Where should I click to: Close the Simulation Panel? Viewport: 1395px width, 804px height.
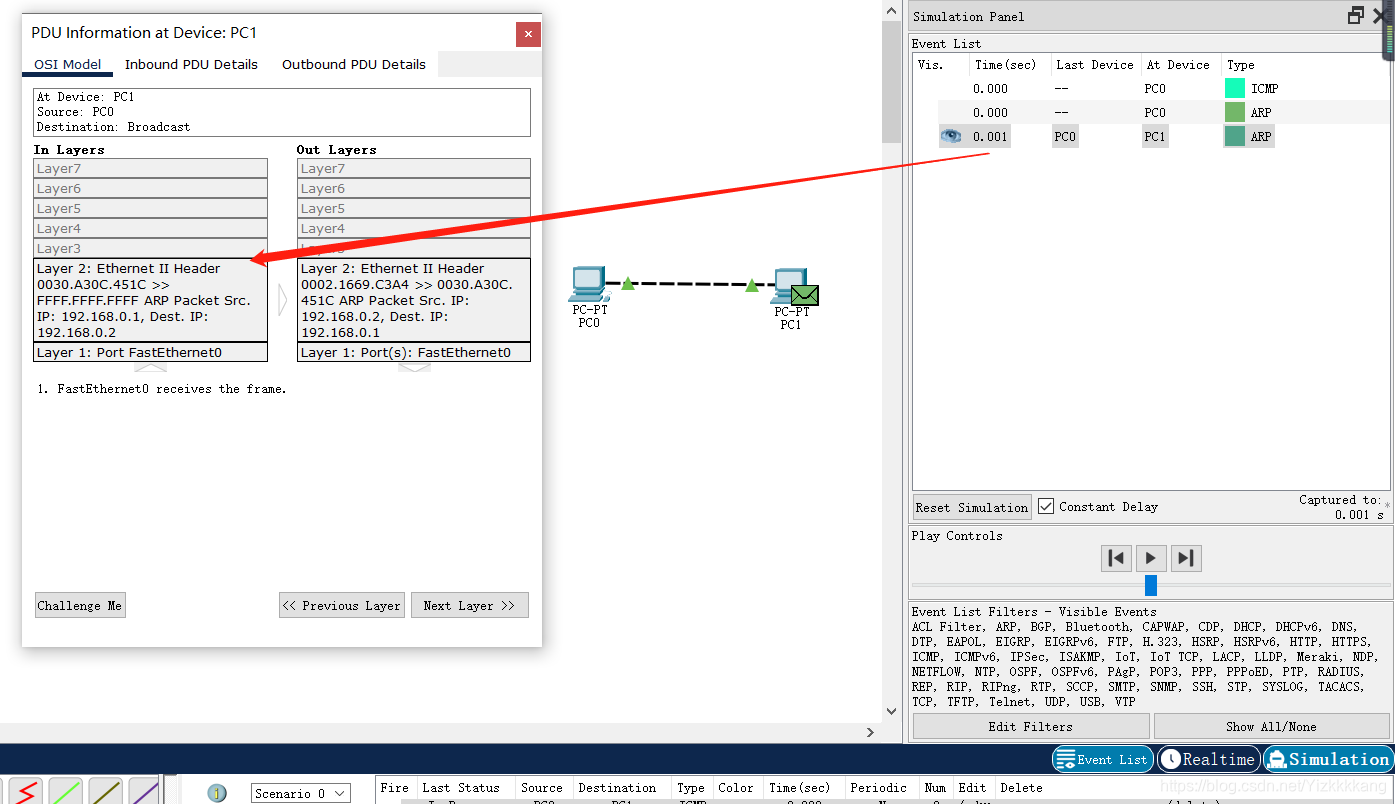(1380, 15)
